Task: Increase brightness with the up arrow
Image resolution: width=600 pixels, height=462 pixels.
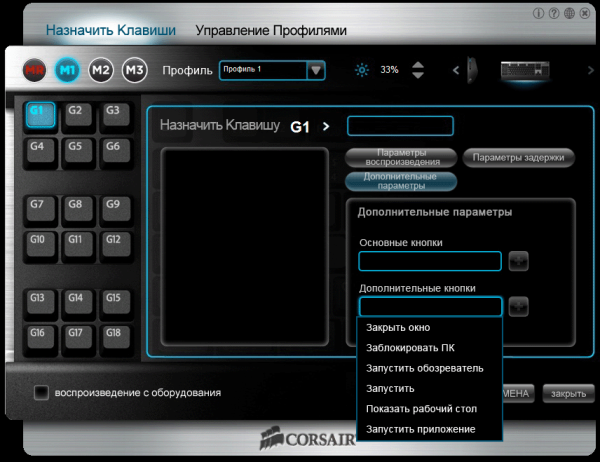Action: pyautogui.click(x=418, y=65)
